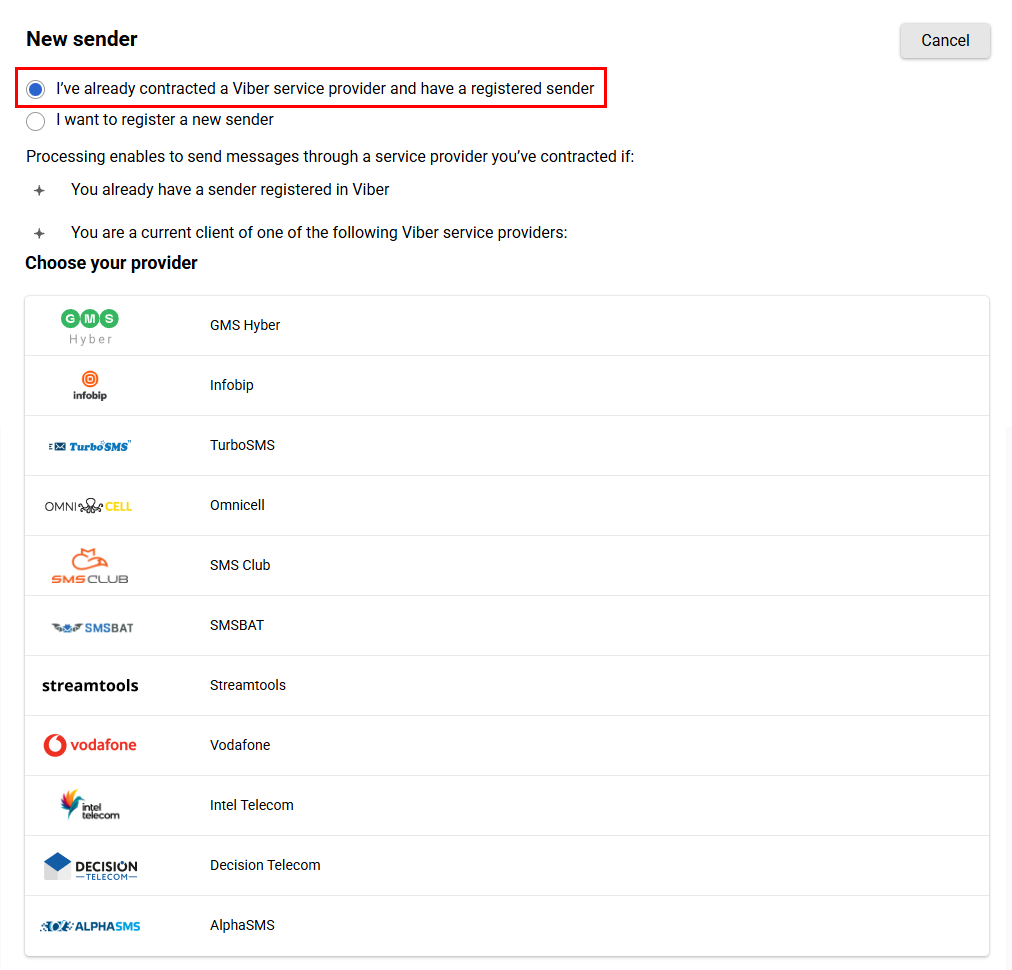Click the Vodafone logo
This screenshot has width=1012, height=970.
pyautogui.click(x=90, y=745)
